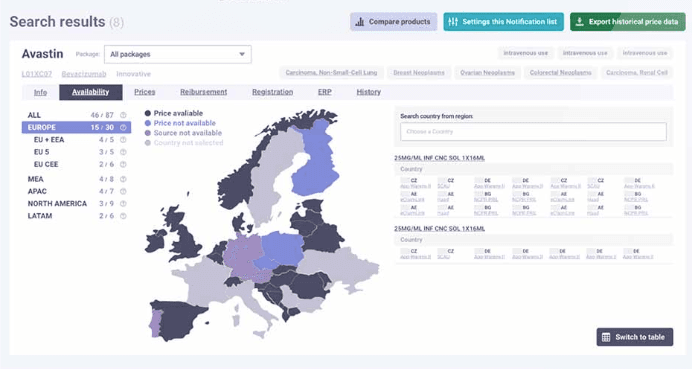The width and height of the screenshot is (692, 369).
Task: Click the Switch to table button
Action: [635, 337]
